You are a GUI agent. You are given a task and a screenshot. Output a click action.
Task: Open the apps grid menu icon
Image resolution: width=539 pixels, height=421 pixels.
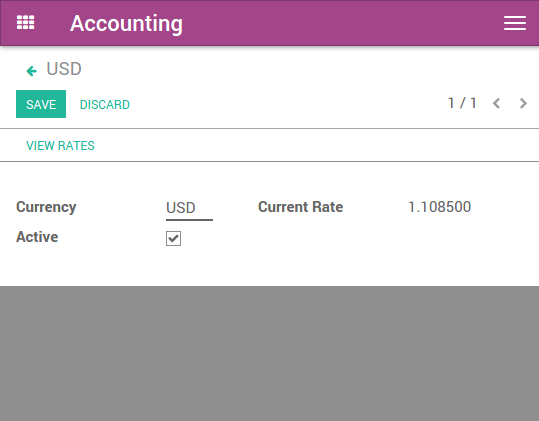point(25,23)
